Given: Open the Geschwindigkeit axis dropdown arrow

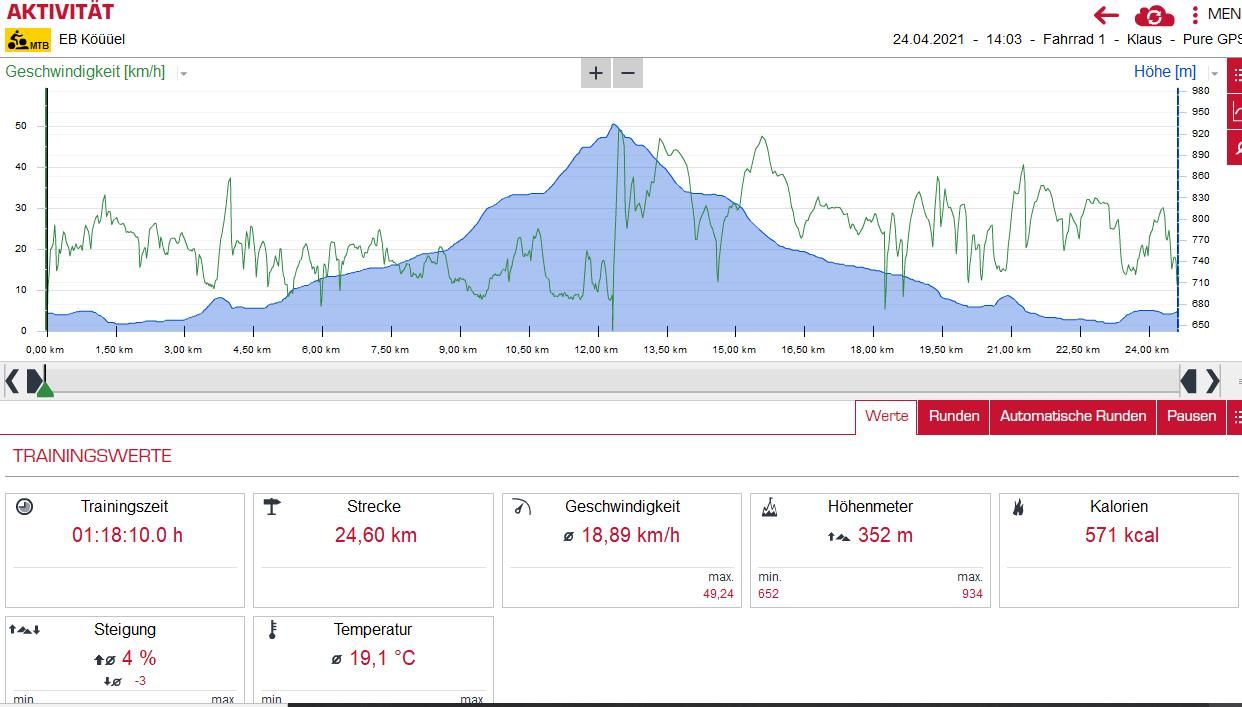Looking at the screenshot, I should [x=183, y=73].
